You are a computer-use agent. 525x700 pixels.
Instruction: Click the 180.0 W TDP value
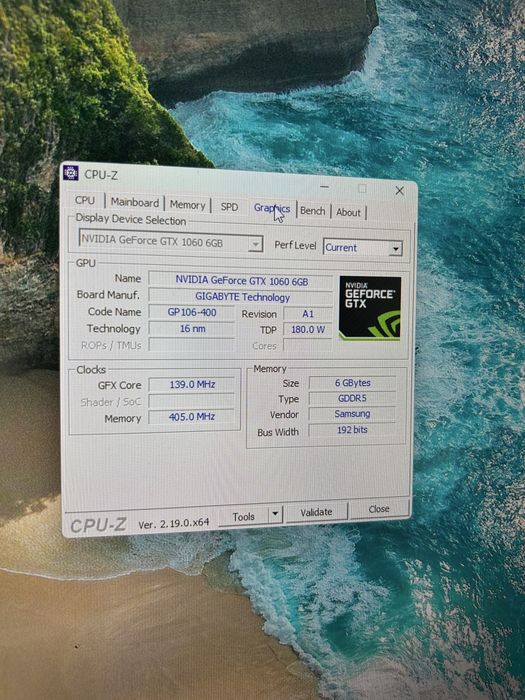[308, 329]
